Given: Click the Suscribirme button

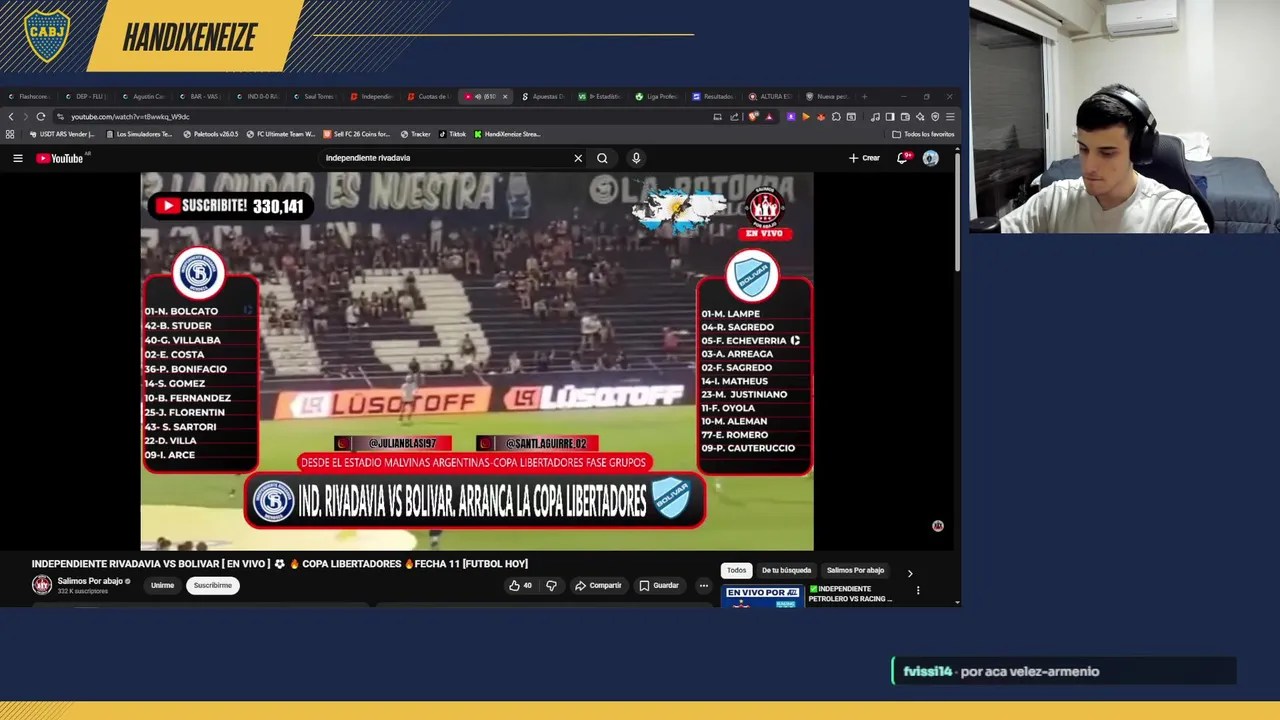Looking at the screenshot, I should tap(212, 585).
